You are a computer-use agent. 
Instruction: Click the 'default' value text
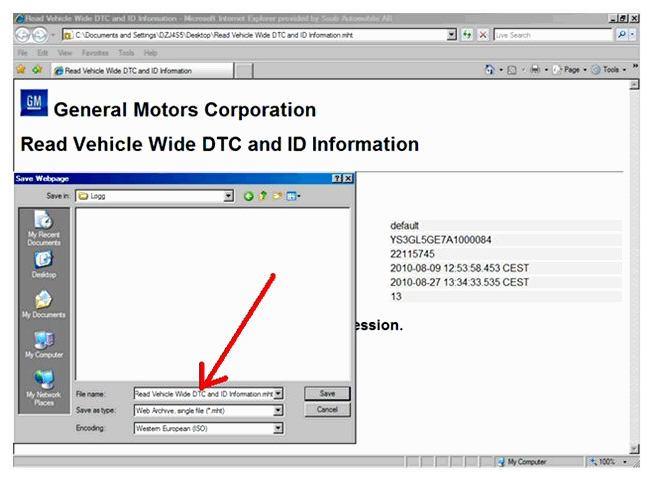(x=404, y=226)
